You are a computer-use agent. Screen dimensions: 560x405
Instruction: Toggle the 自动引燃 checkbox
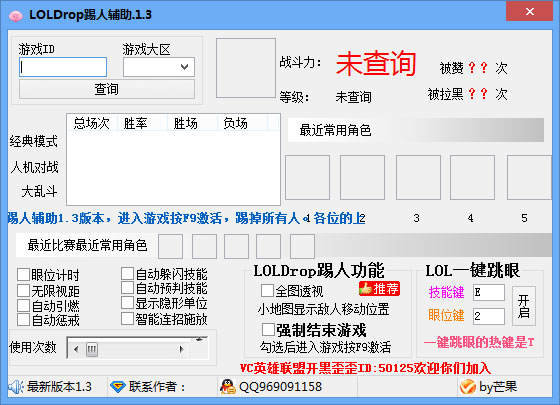point(24,305)
